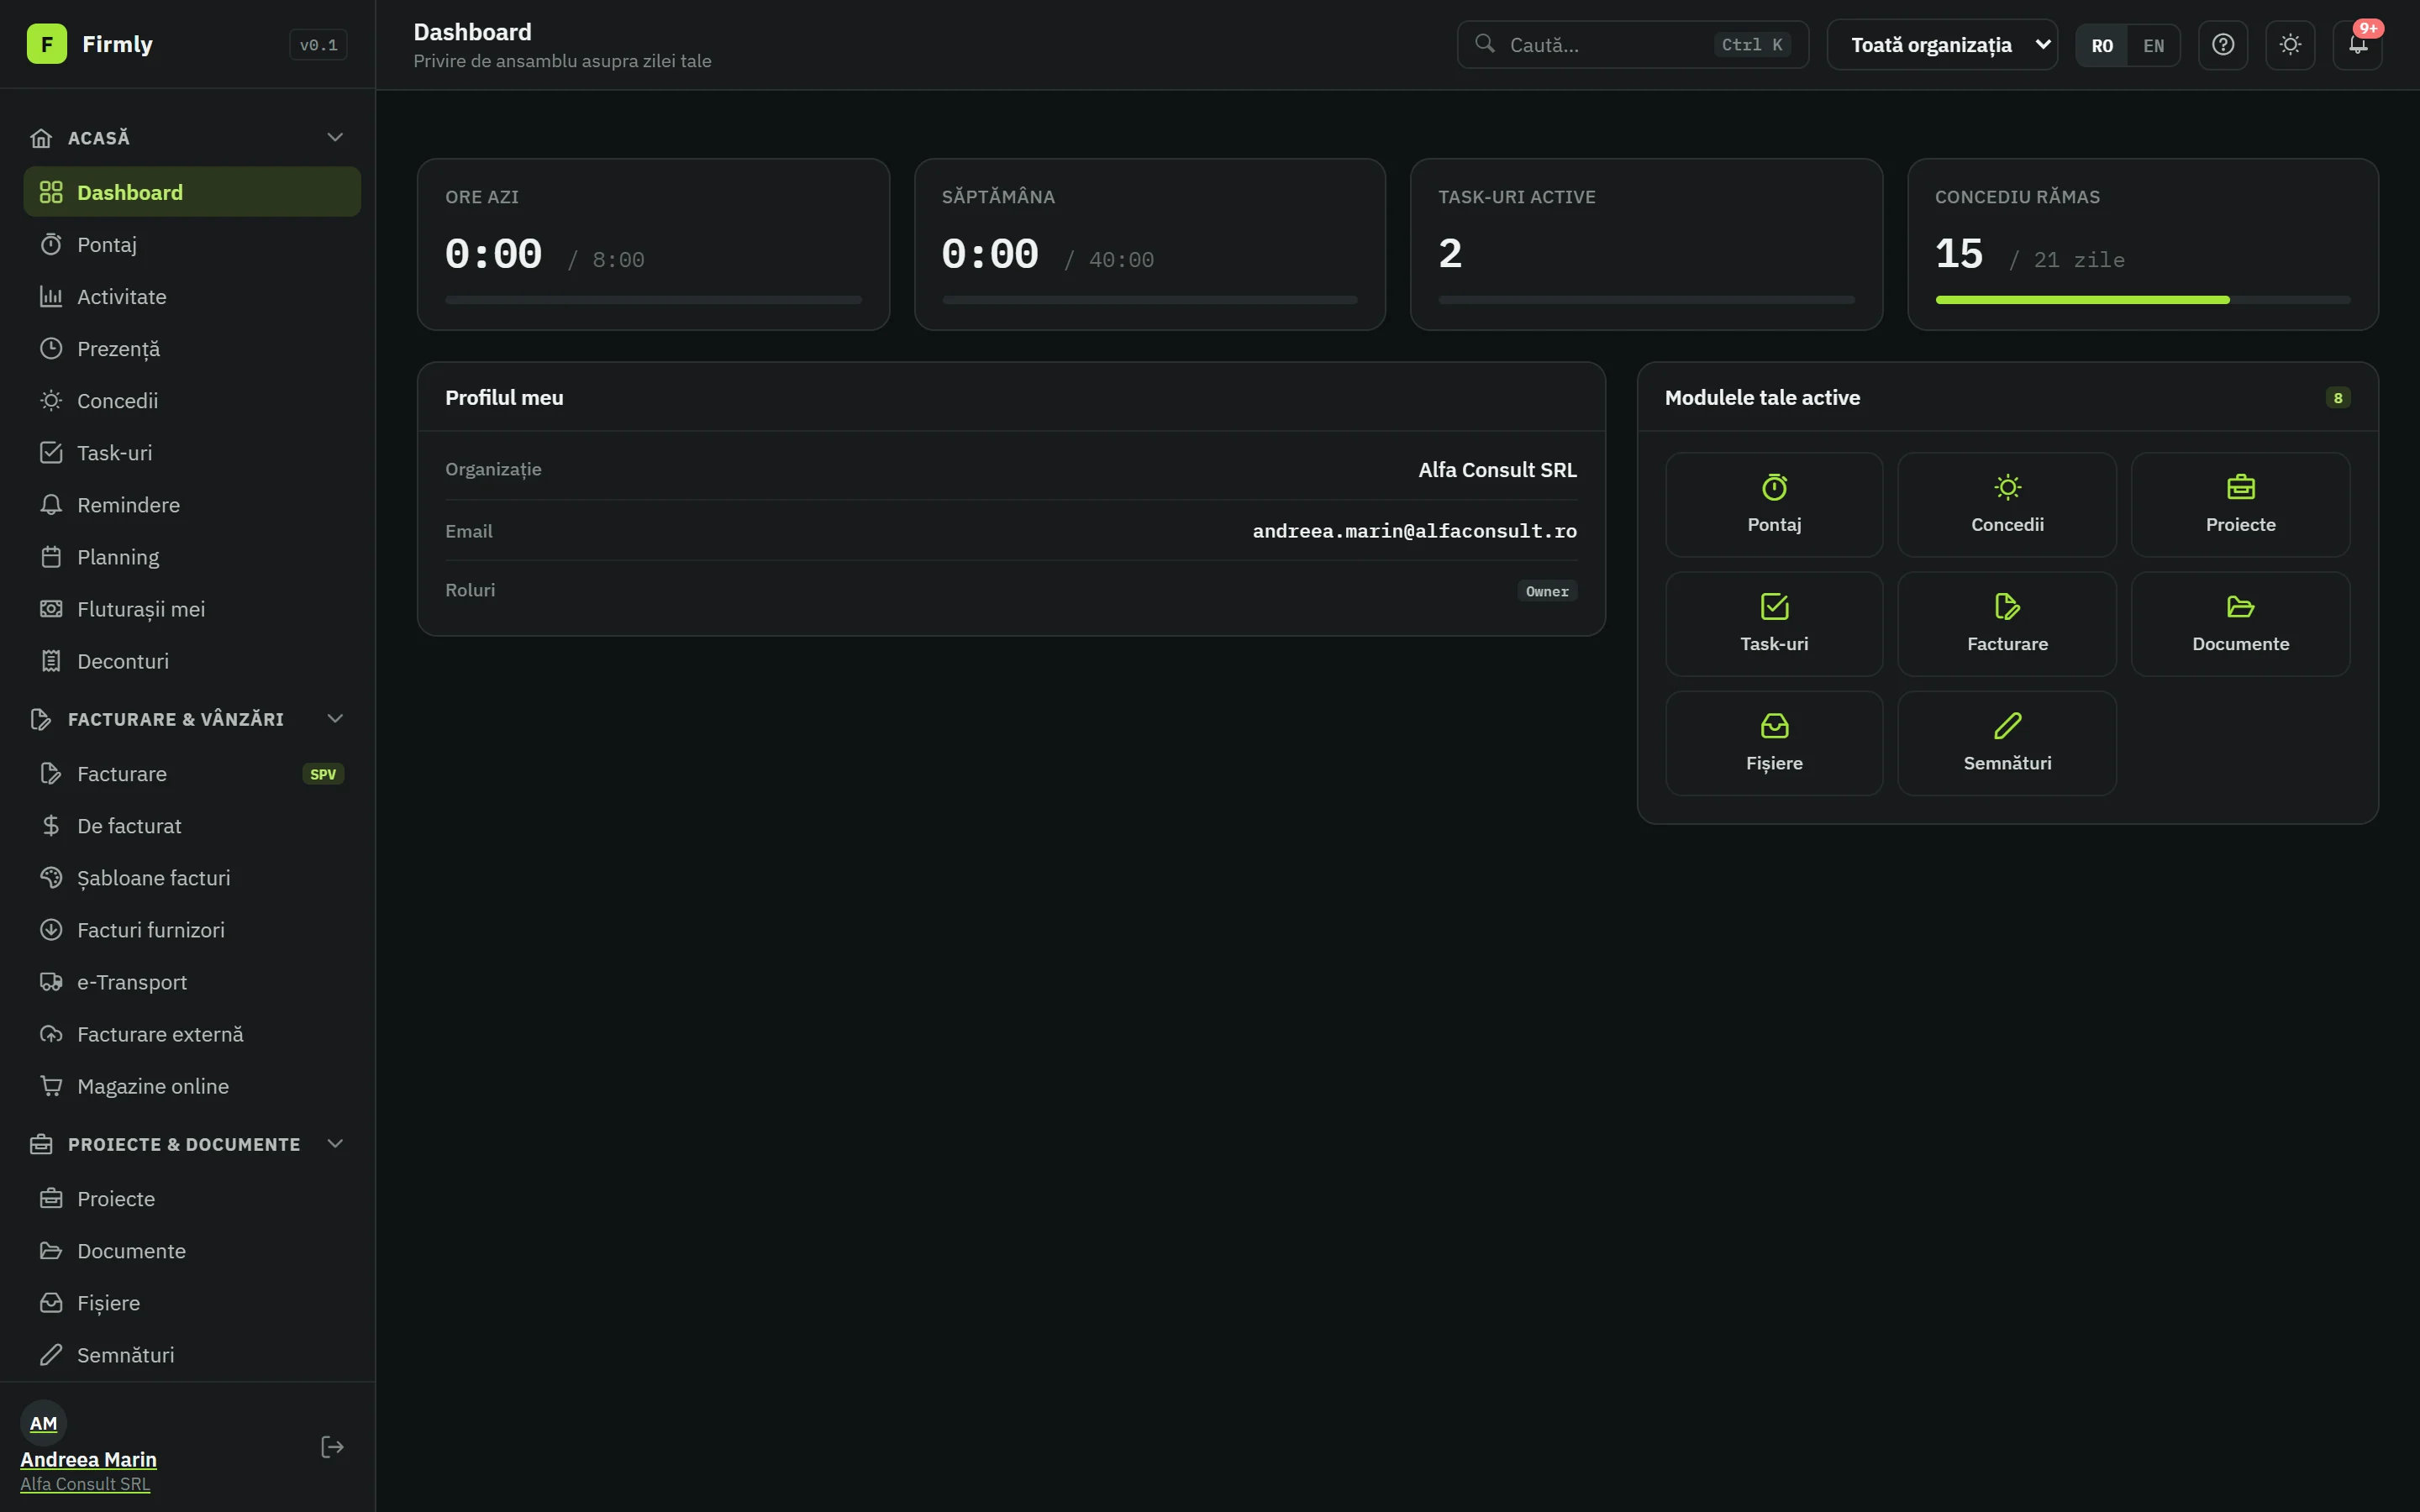
Task: Open Fluturașii mei from the sidebar
Action: tap(192, 609)
